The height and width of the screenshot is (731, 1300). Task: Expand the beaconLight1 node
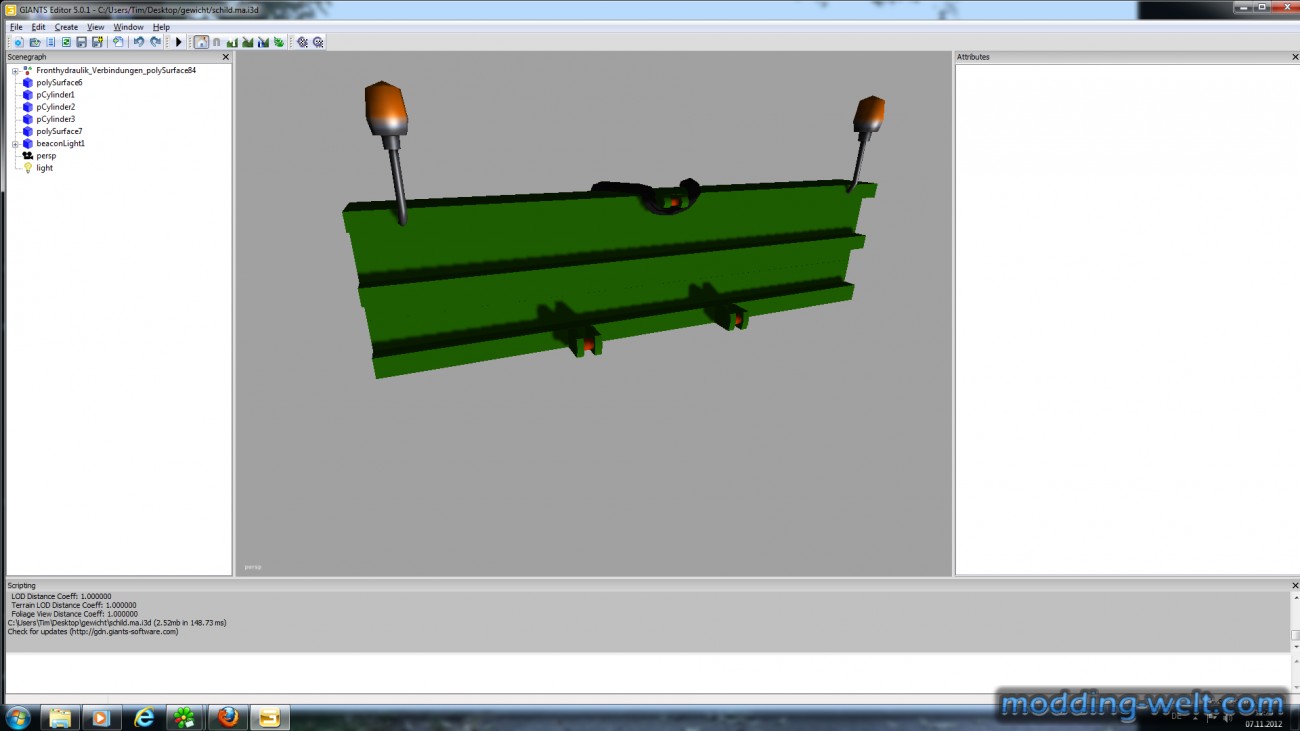[15, 144]
